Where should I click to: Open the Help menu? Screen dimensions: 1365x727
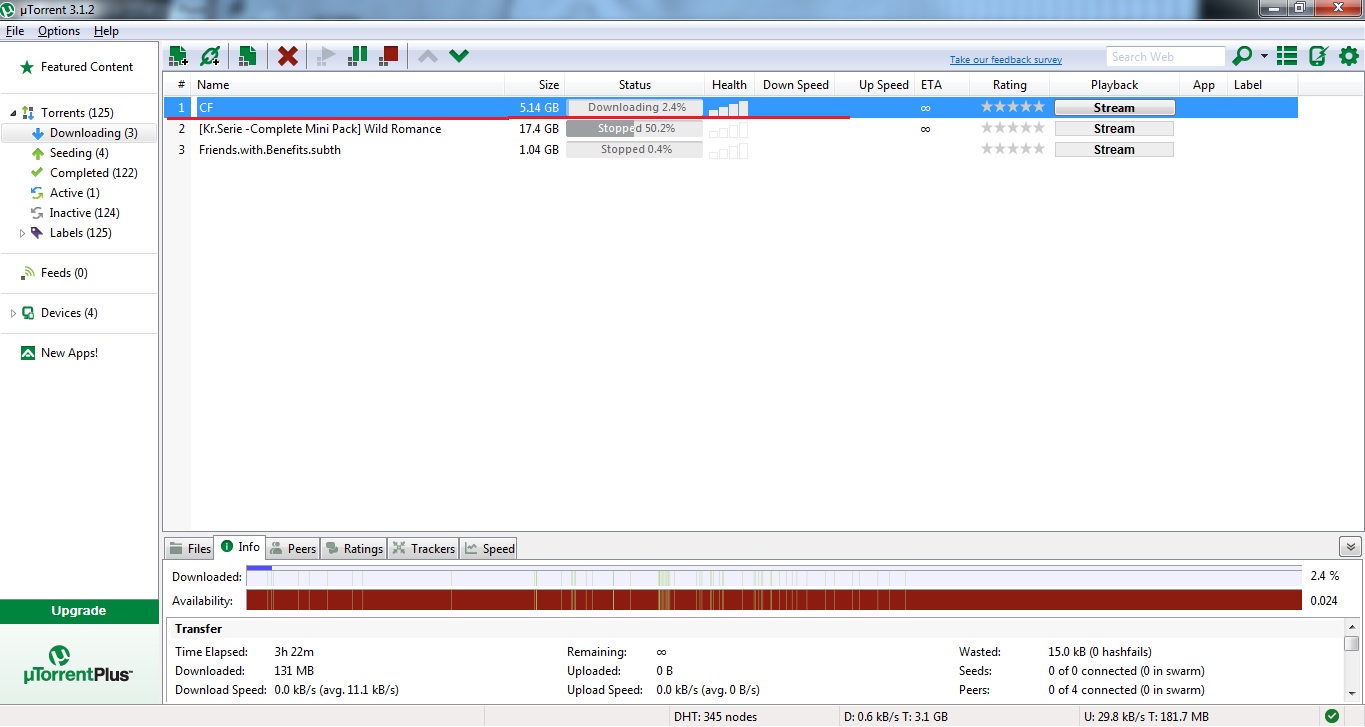click(x=106, y=31)
